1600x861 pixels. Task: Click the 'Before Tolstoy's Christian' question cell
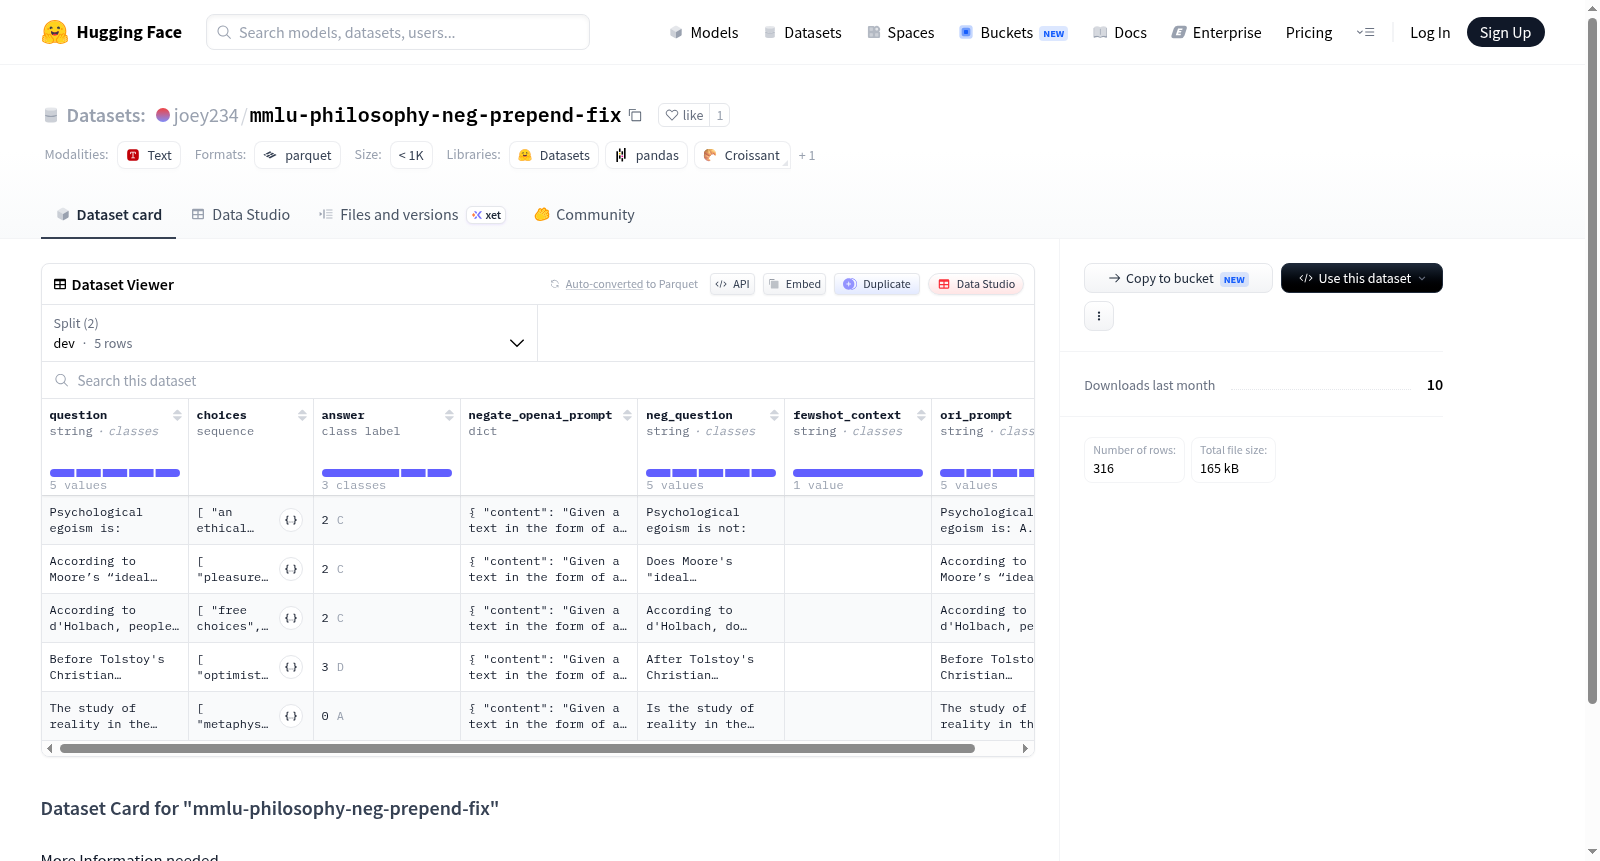click(x=115, y=667)
